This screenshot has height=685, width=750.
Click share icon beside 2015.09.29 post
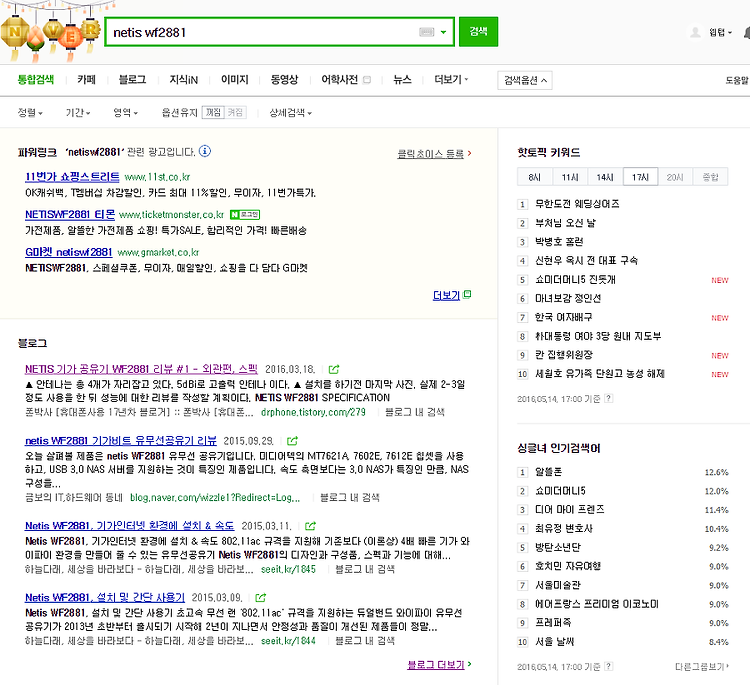pyautogui.click(x=292, y=441)
